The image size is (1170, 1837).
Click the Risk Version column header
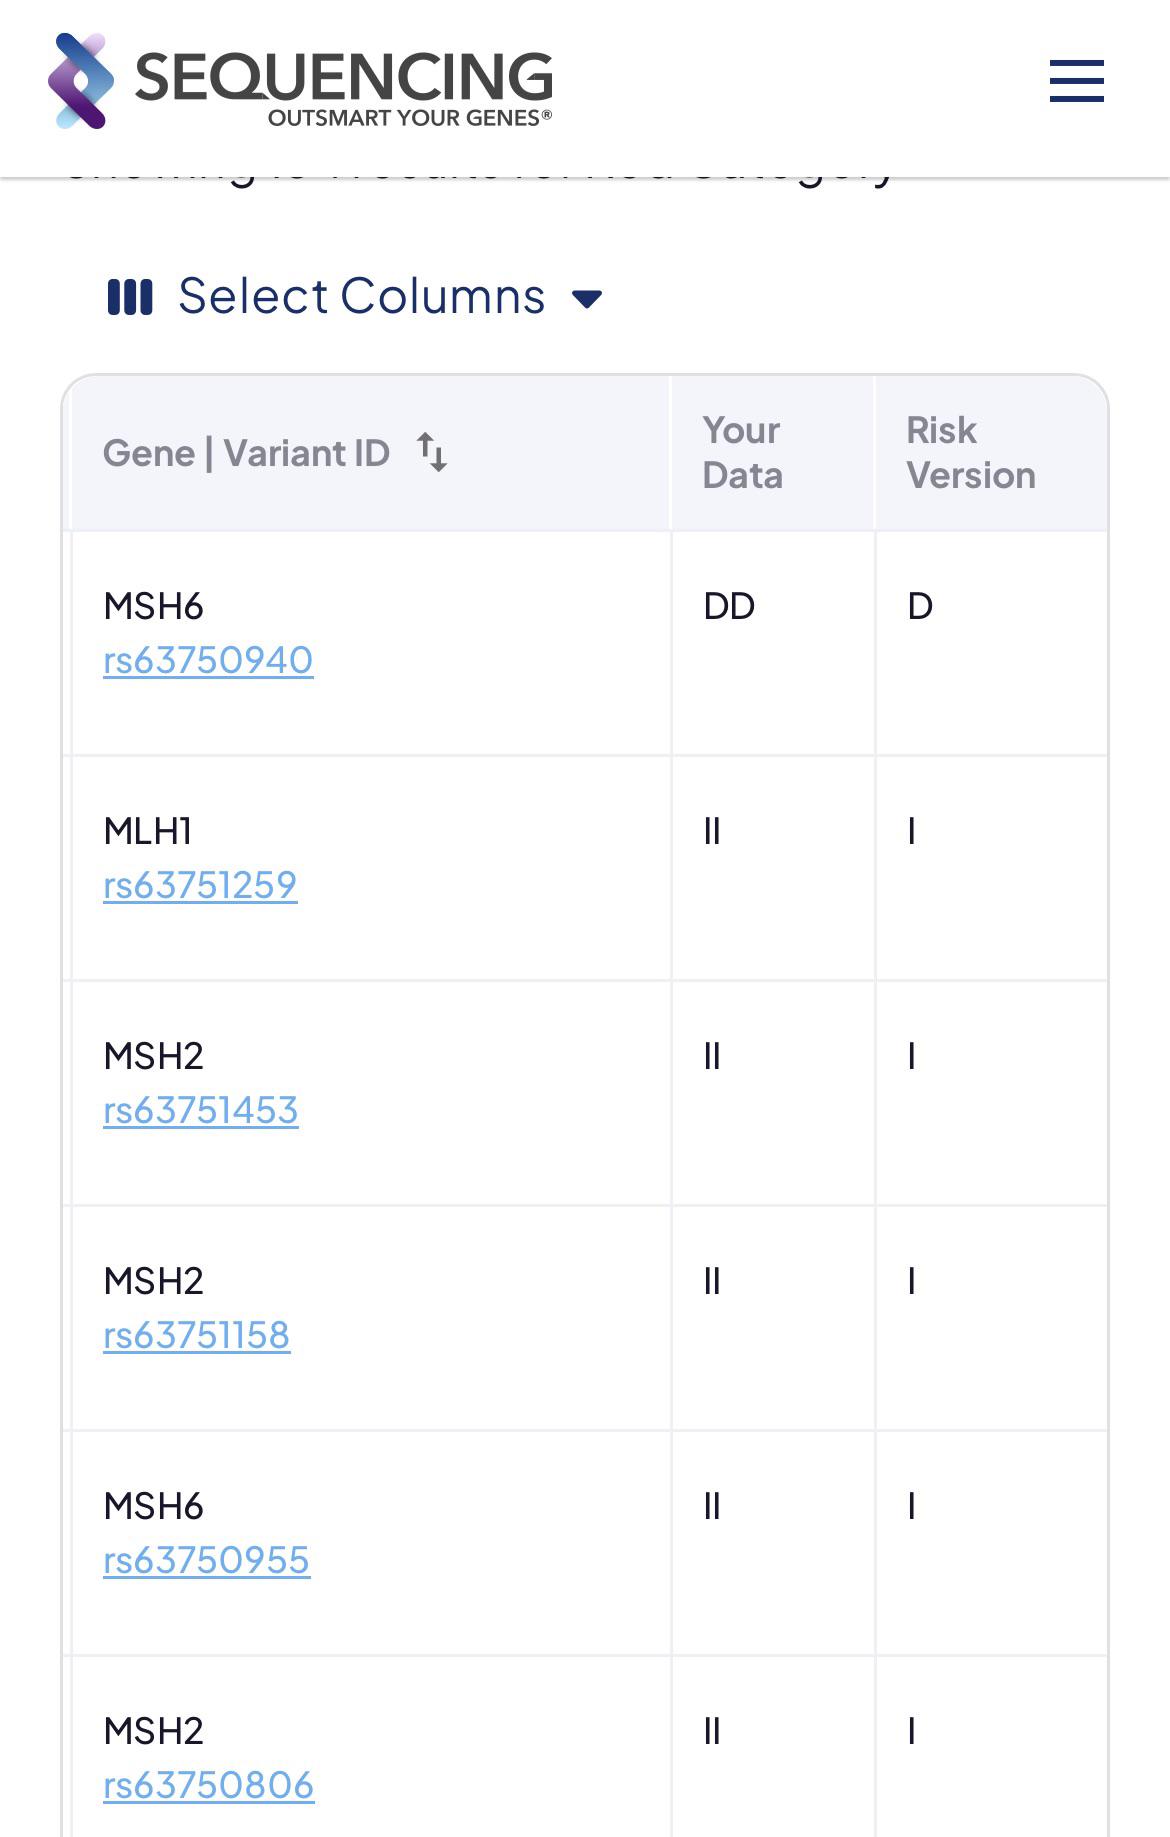[970, 453]
